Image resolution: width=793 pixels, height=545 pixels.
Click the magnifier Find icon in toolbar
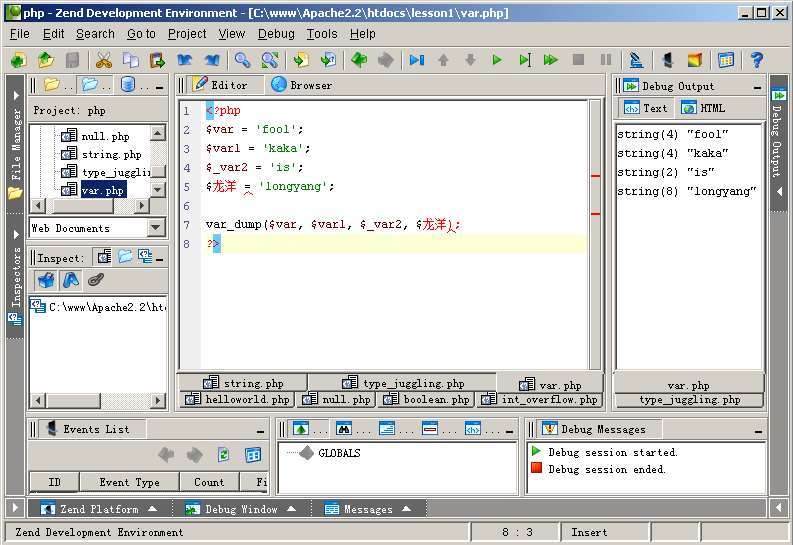[242, 60]
